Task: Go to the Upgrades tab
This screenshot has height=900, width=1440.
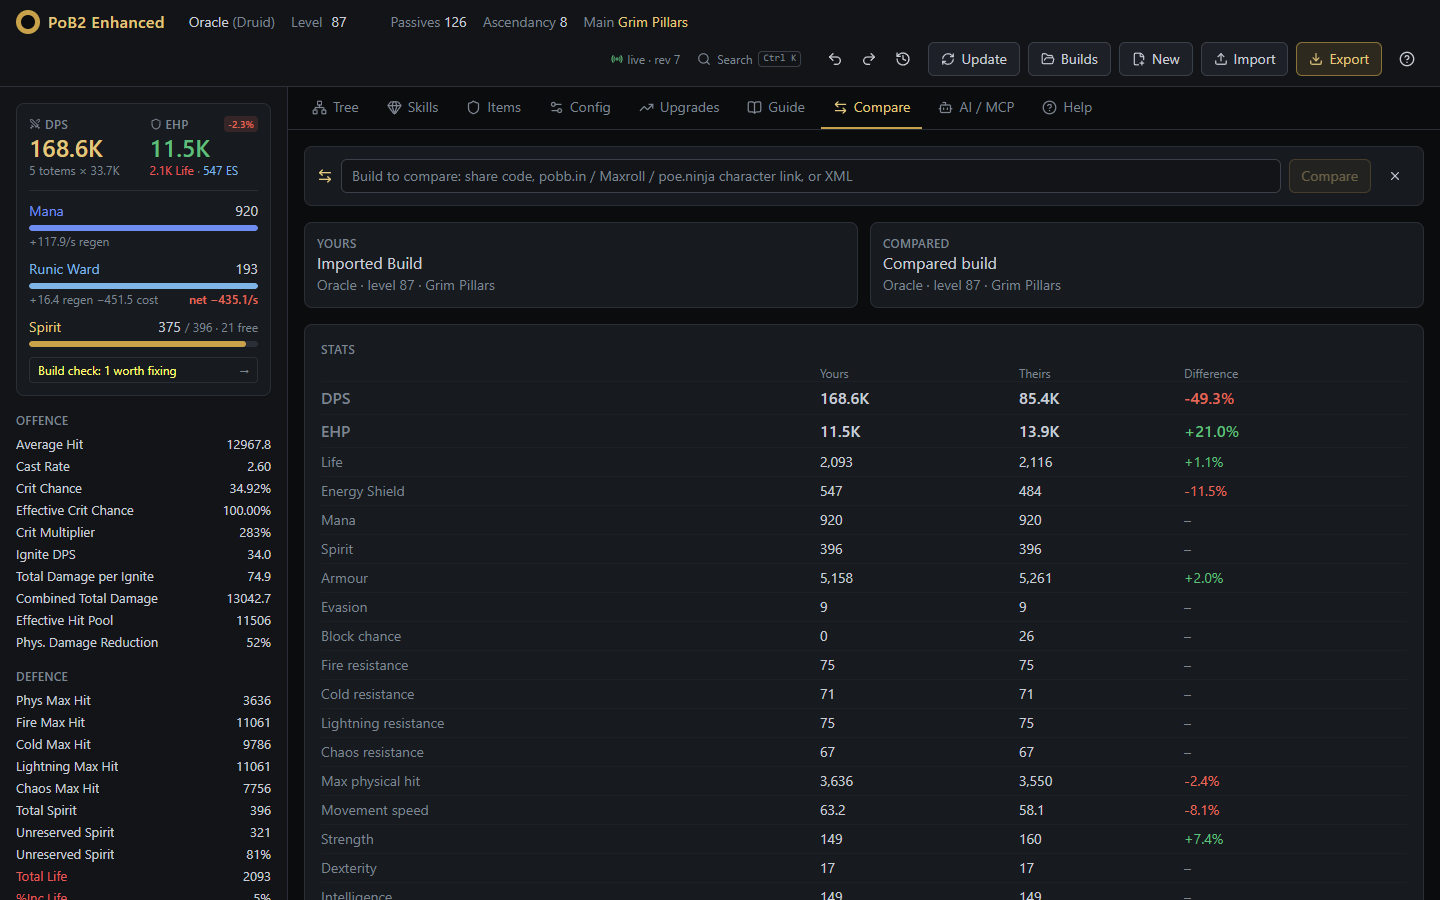Action: (679, 107)
